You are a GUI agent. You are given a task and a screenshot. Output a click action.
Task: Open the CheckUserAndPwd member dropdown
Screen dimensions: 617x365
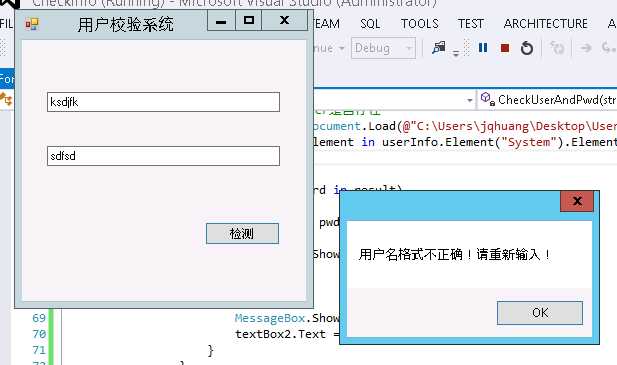[547, 100]
